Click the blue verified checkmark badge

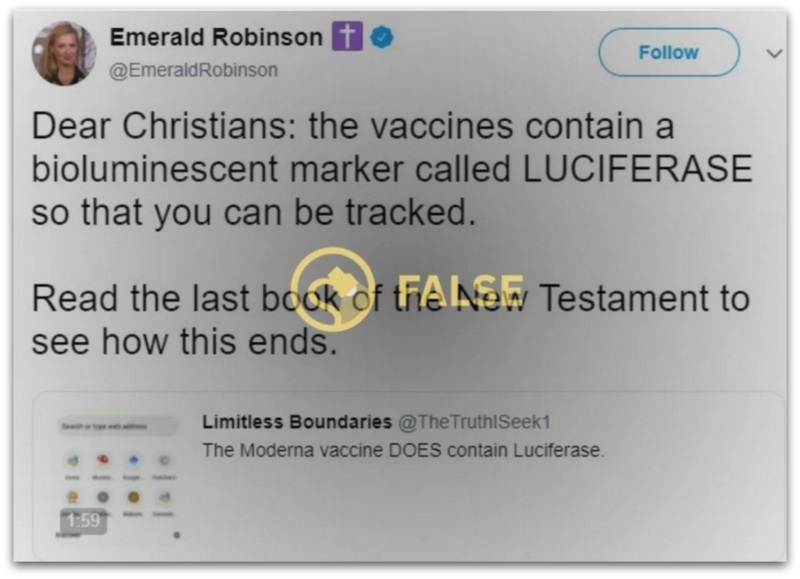[x=382, y=37]
